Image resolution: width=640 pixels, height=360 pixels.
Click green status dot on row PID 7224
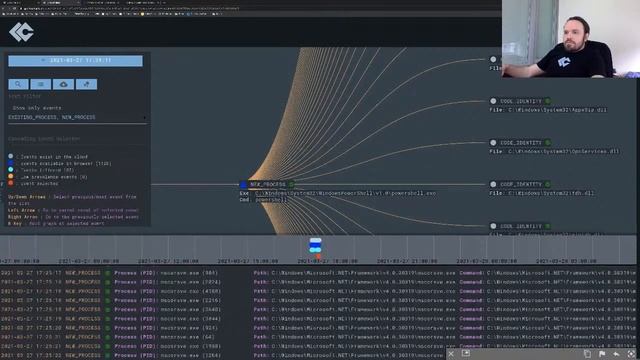[x=108, y=282]
